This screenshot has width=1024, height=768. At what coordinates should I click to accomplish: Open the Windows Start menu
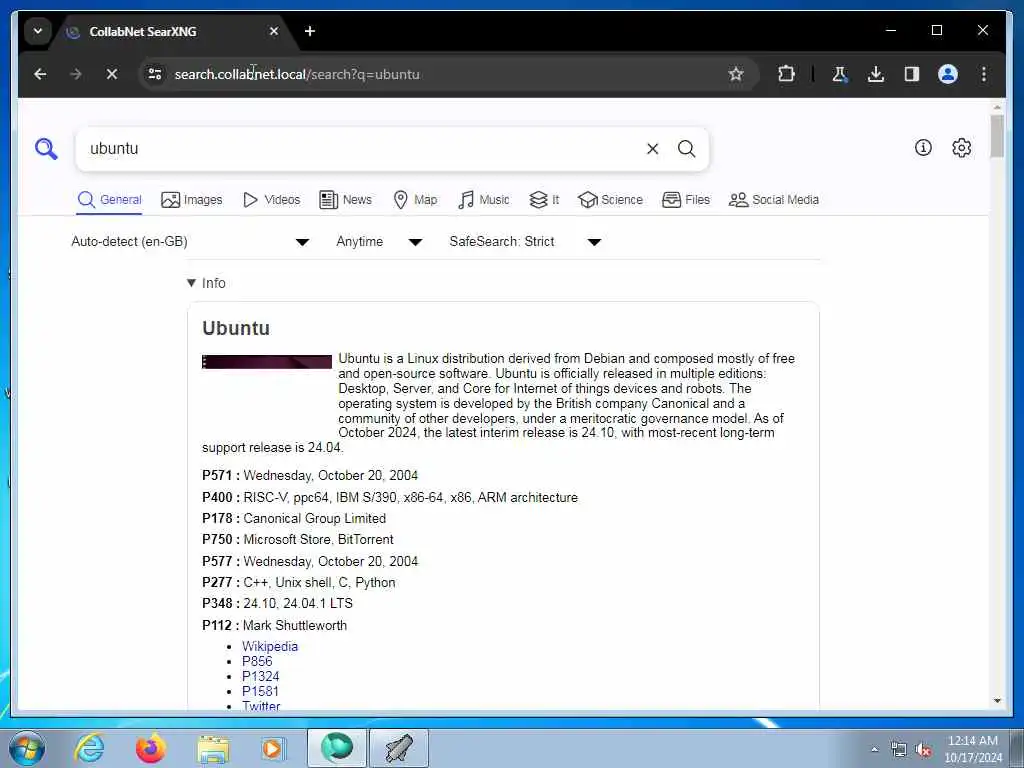[27, 748]
